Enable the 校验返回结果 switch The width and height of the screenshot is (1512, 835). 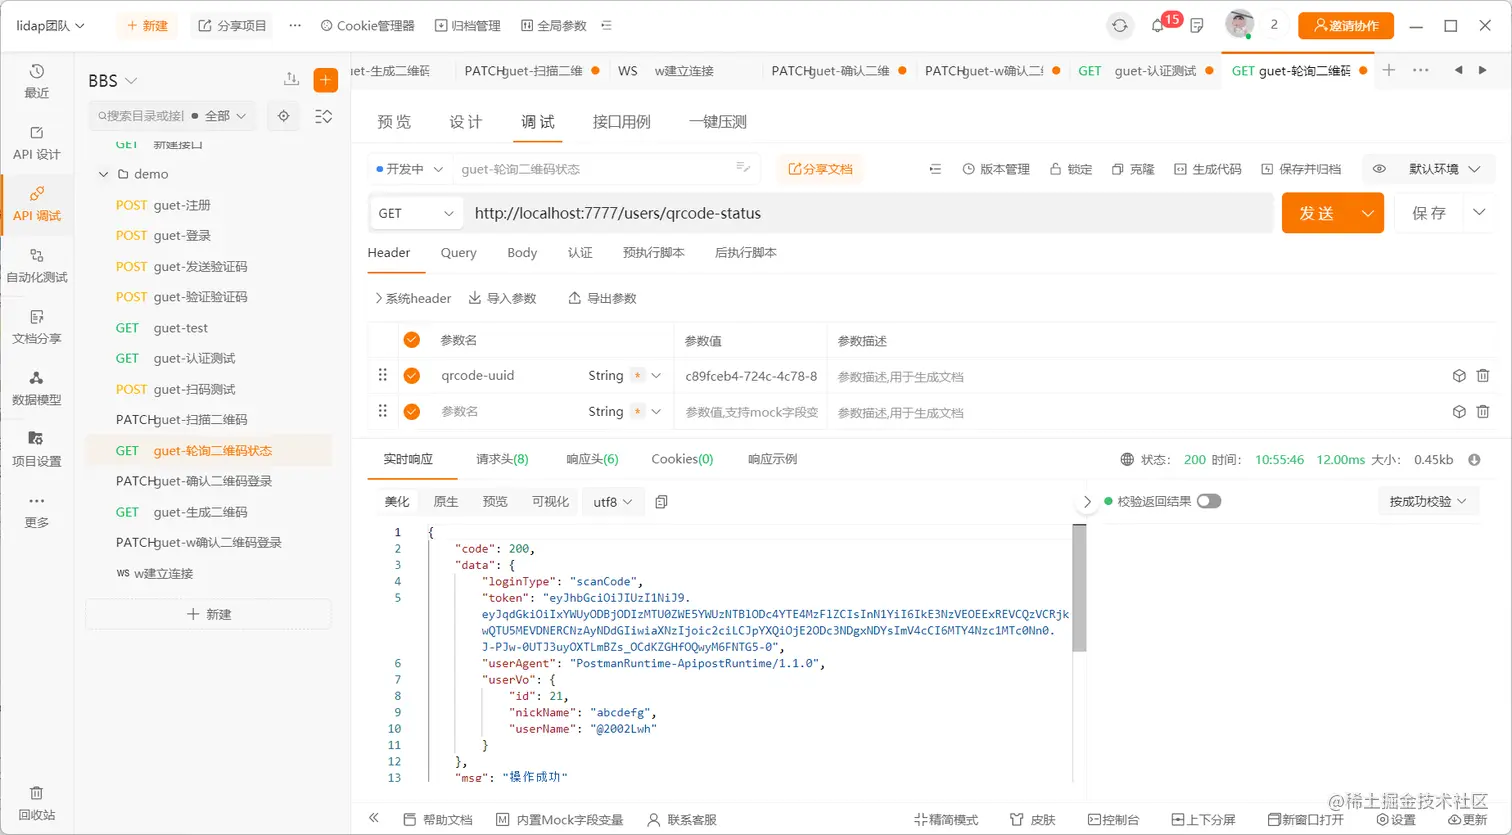point(1209,501)
